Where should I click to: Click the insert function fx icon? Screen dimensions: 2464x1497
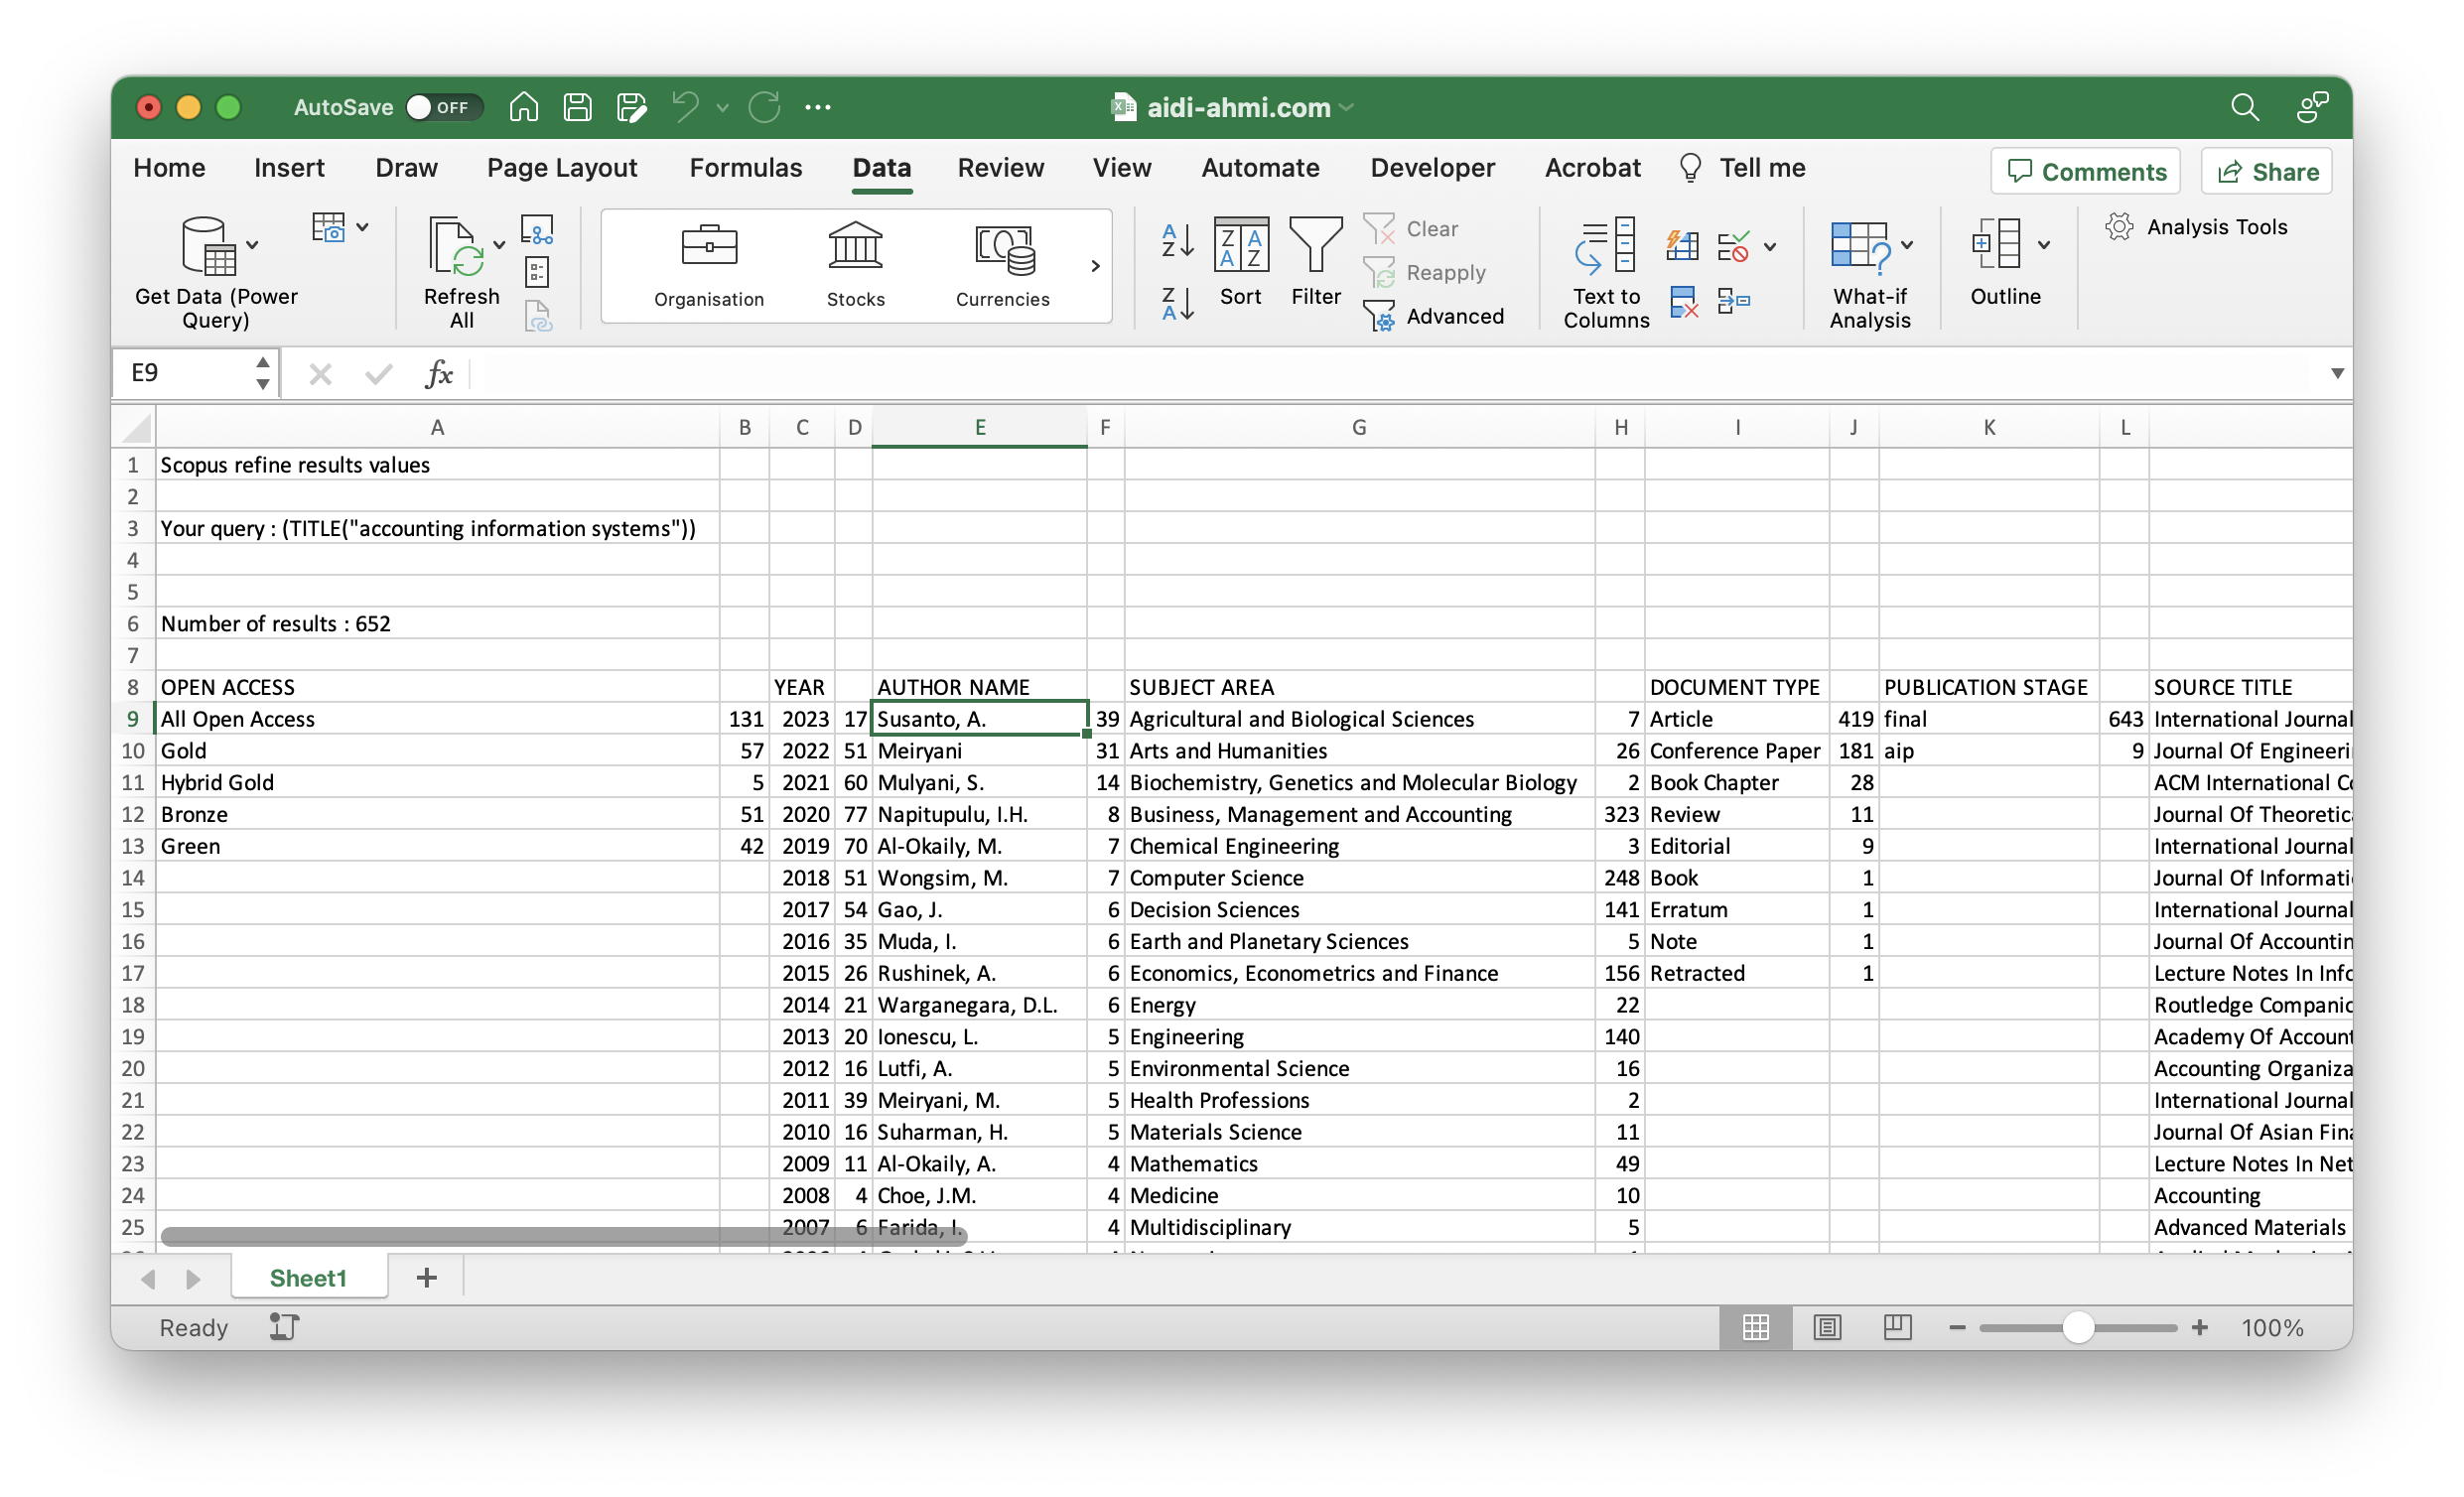[x=439, y=374]
